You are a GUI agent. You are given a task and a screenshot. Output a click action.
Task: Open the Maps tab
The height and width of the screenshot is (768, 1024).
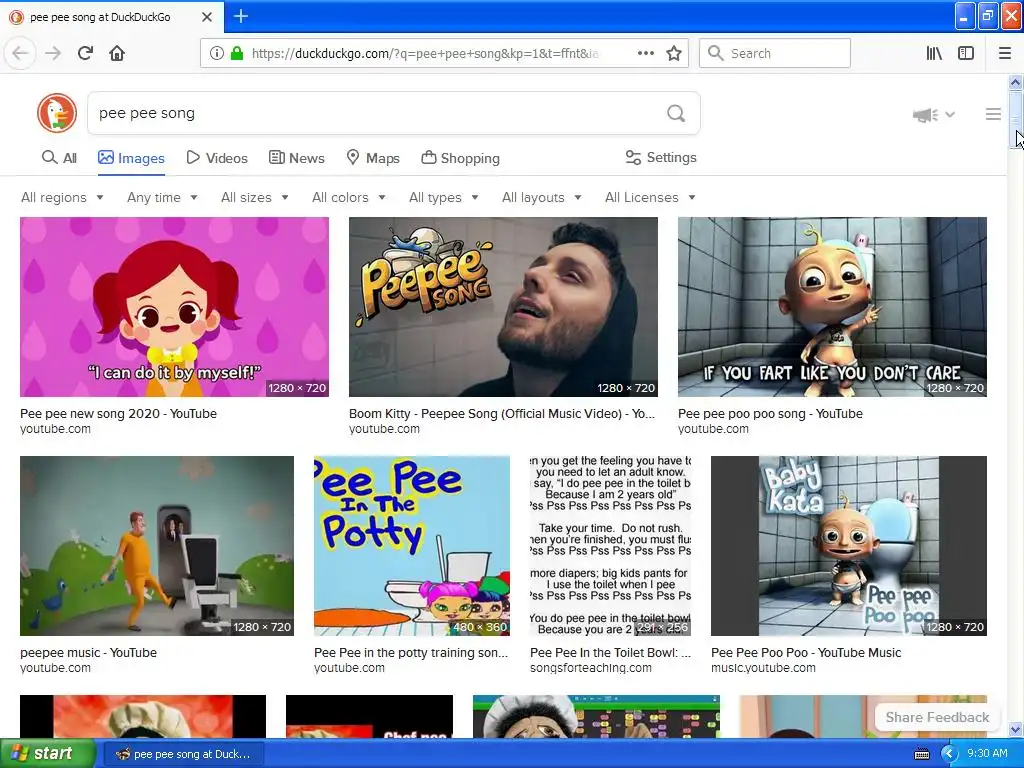point(373,158)
